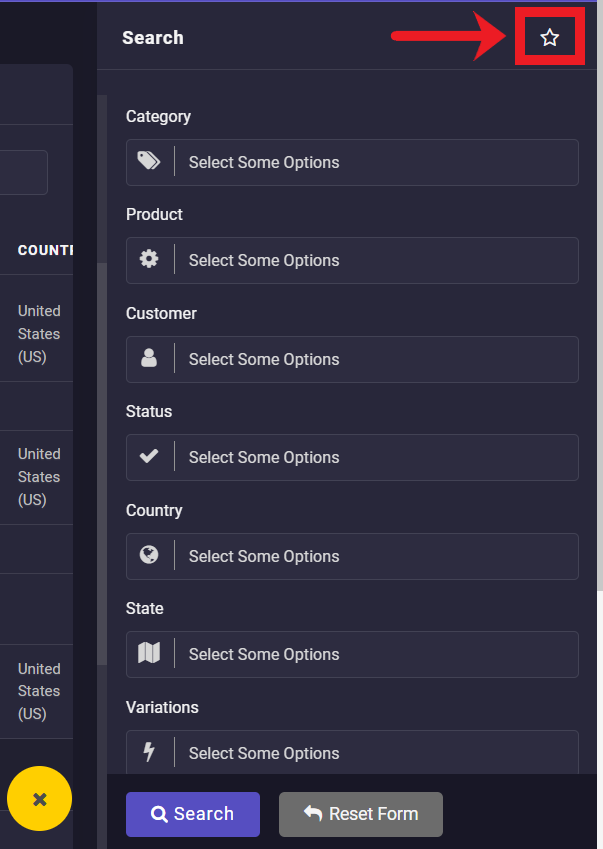Click the map icon beside State field

click(149, 654)
